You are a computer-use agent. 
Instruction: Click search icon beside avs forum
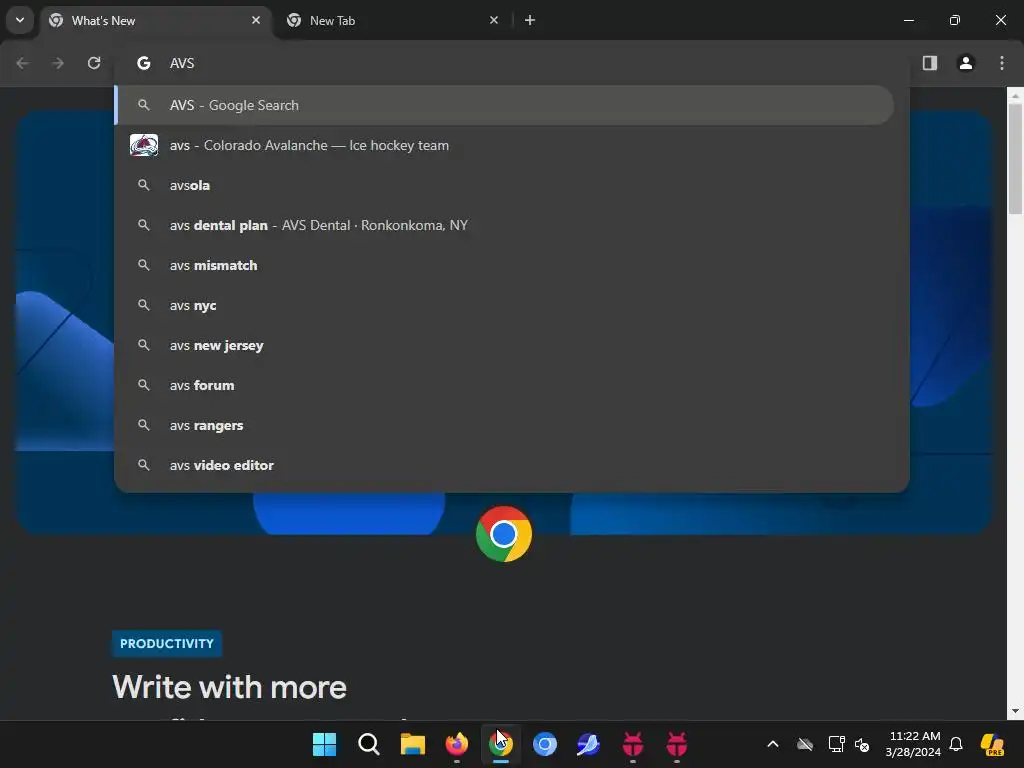coord(144,385)
